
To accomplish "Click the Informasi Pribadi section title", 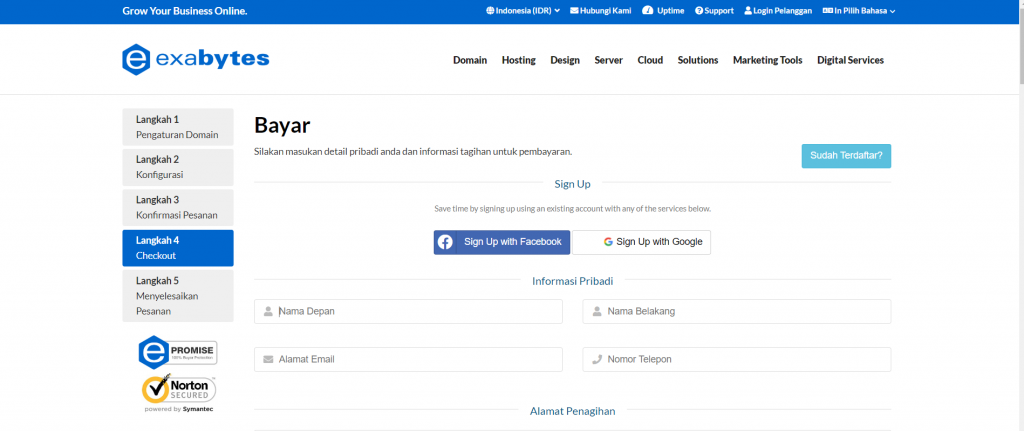I will 573,281.
